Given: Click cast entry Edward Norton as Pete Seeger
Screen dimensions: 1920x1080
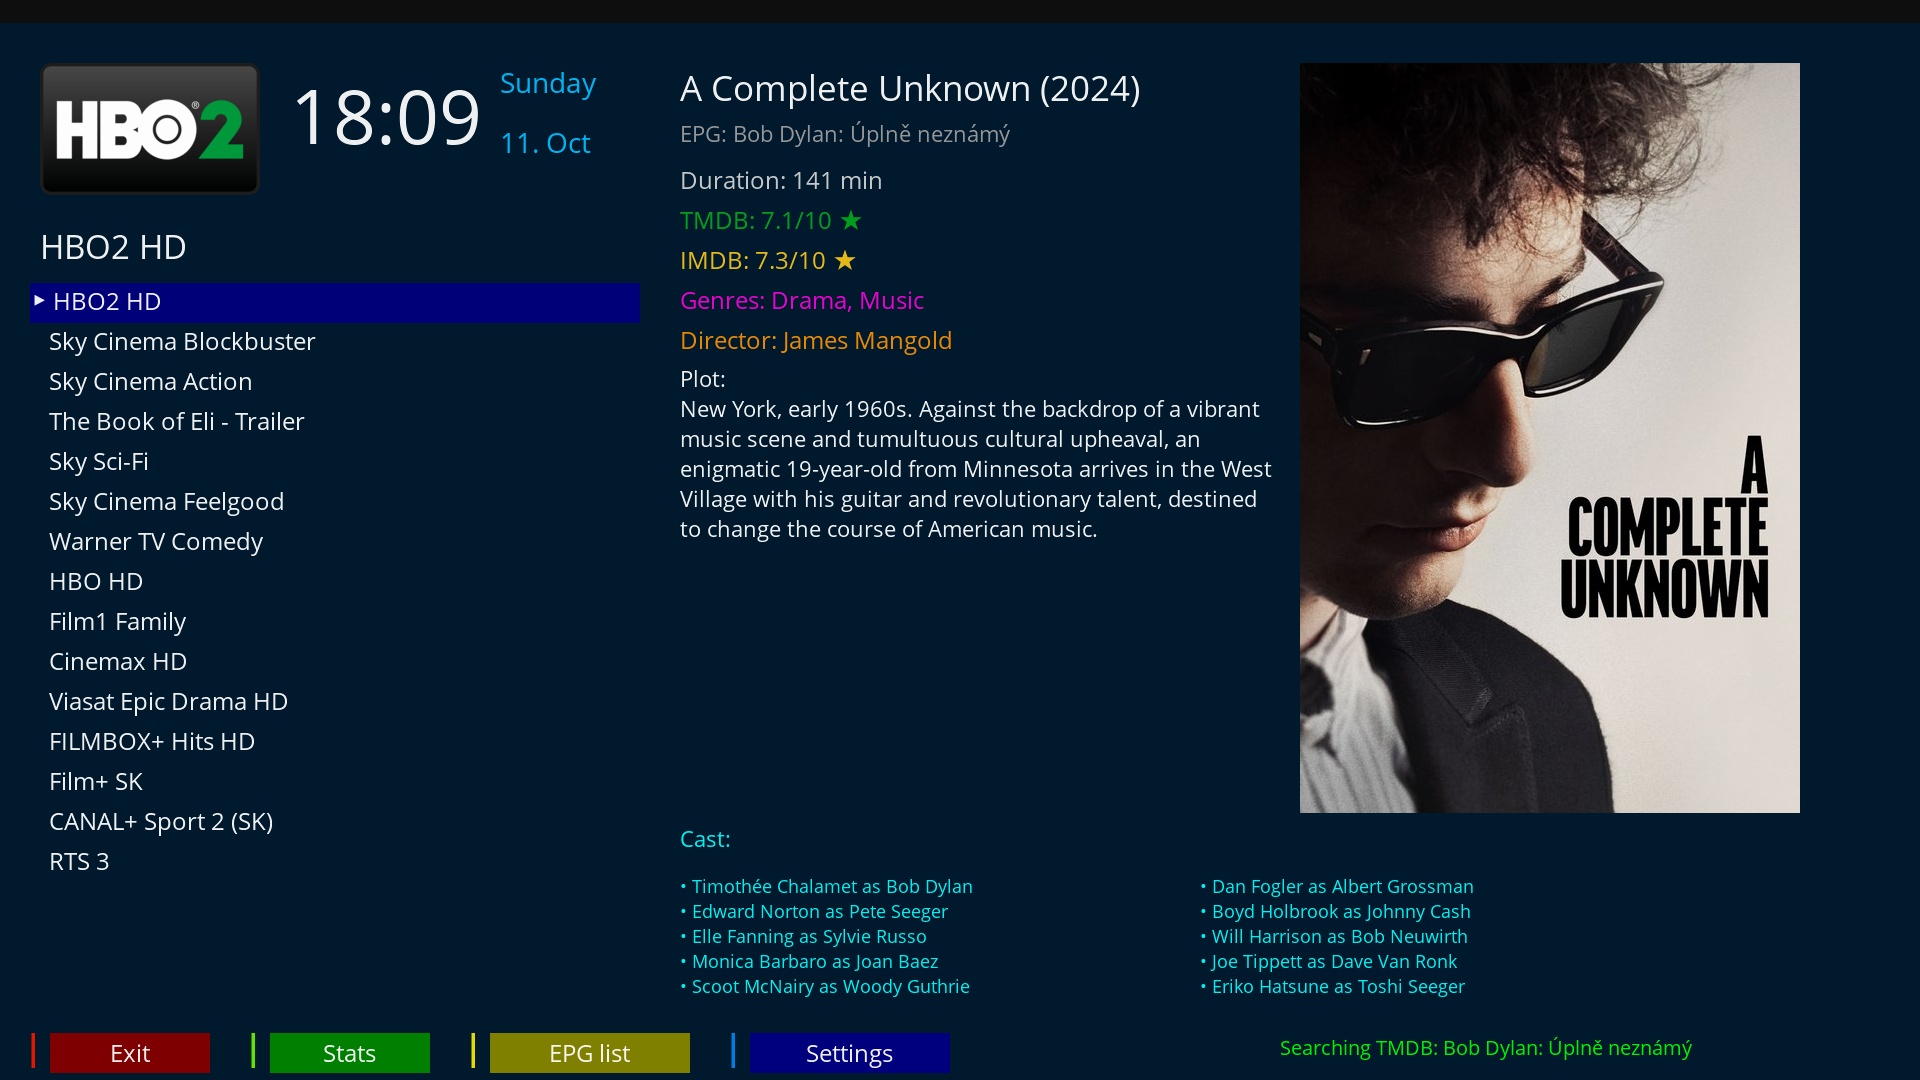Looking at the screenshot, I should [x=814, y=912].
